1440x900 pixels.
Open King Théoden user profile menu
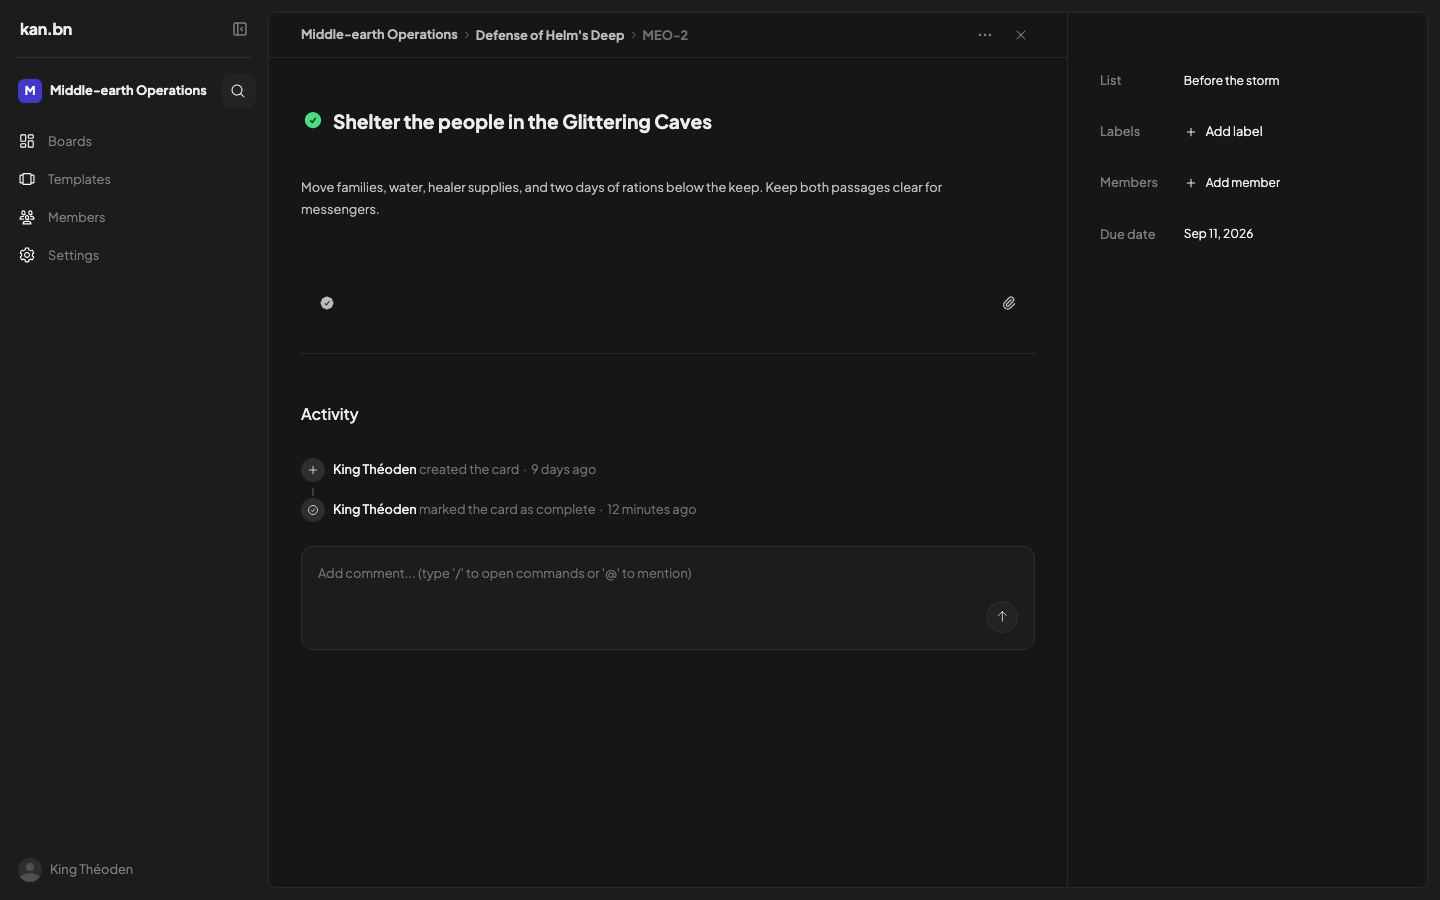tap(76, 870)
